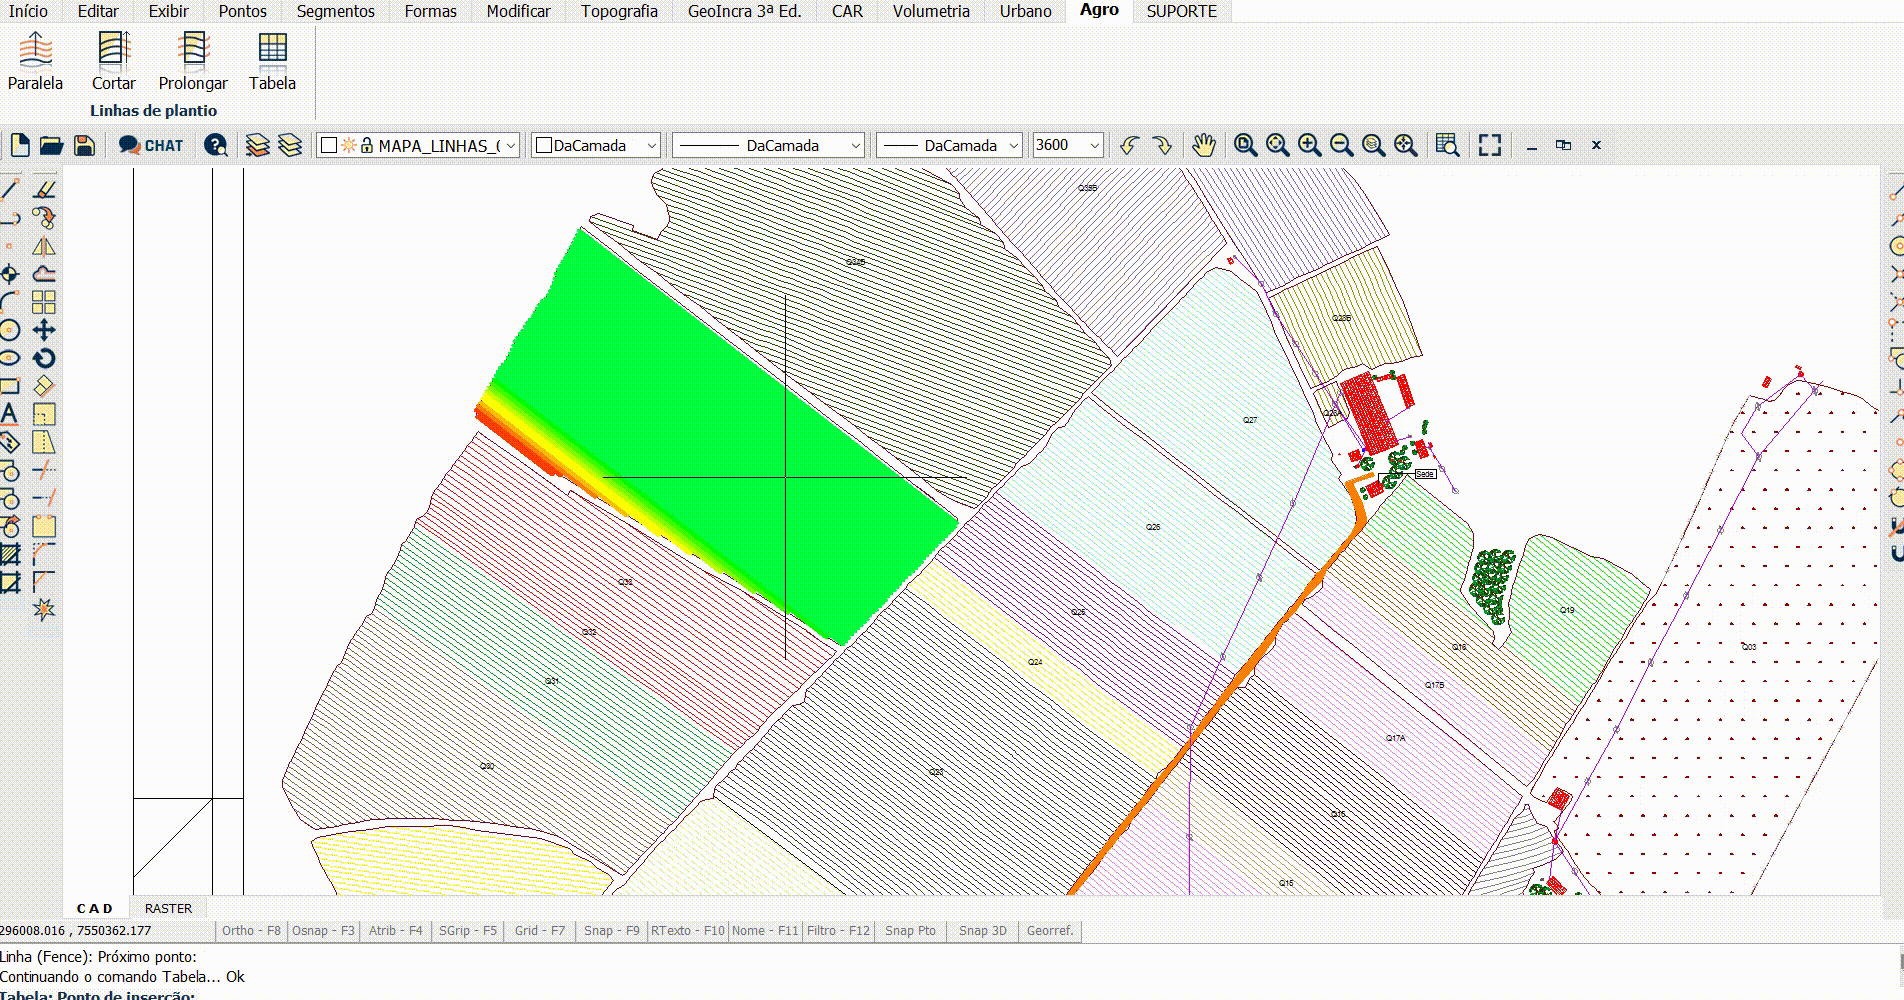The width and height of the screenshot is (1904, 1000).
Task: Click the zoom window magnifier icon
Action: point(1245,145)
